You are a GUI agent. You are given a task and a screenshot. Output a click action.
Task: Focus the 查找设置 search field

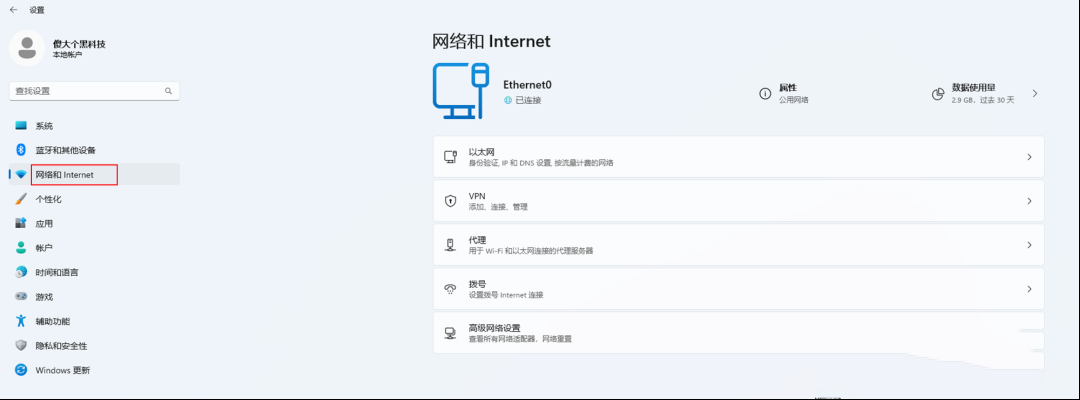click(94, 91)
